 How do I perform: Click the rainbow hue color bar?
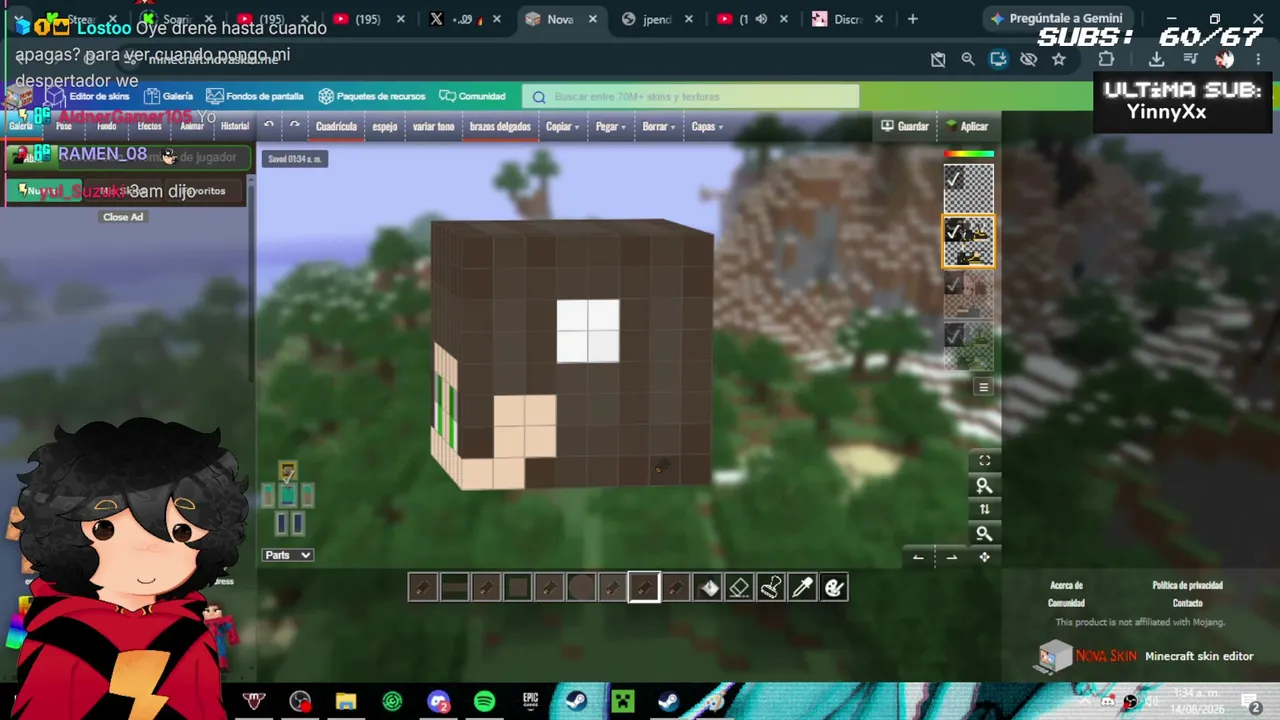[969, 154]
